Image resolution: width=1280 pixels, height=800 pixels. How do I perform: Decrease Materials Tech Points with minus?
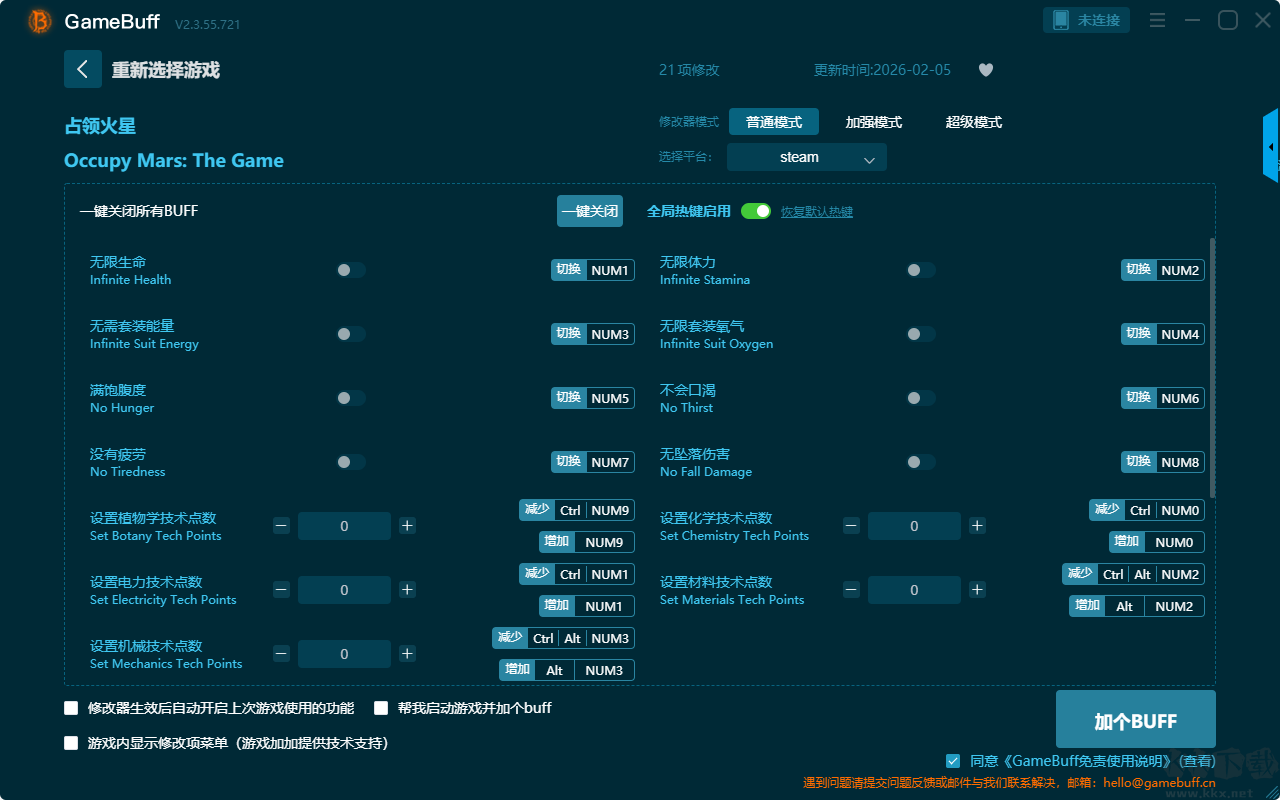point(851,590)
